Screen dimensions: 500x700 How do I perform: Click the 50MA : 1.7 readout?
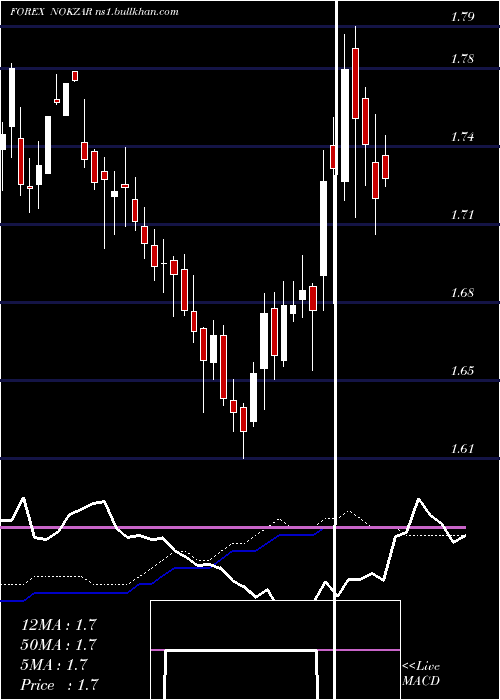(x=59, y=645)
